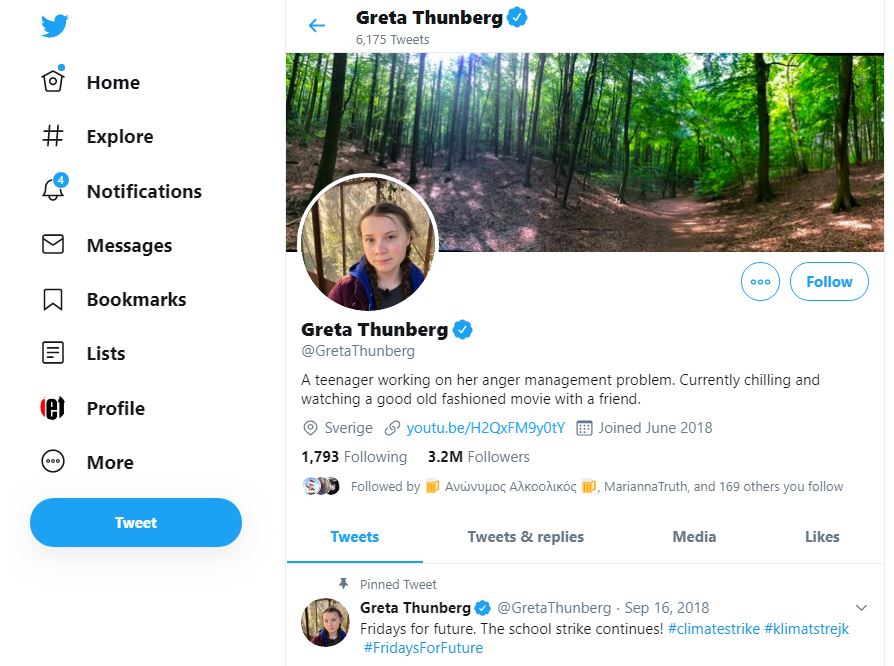Open Messages envelope icon
The image size is (894, 666).
(53, 244)
